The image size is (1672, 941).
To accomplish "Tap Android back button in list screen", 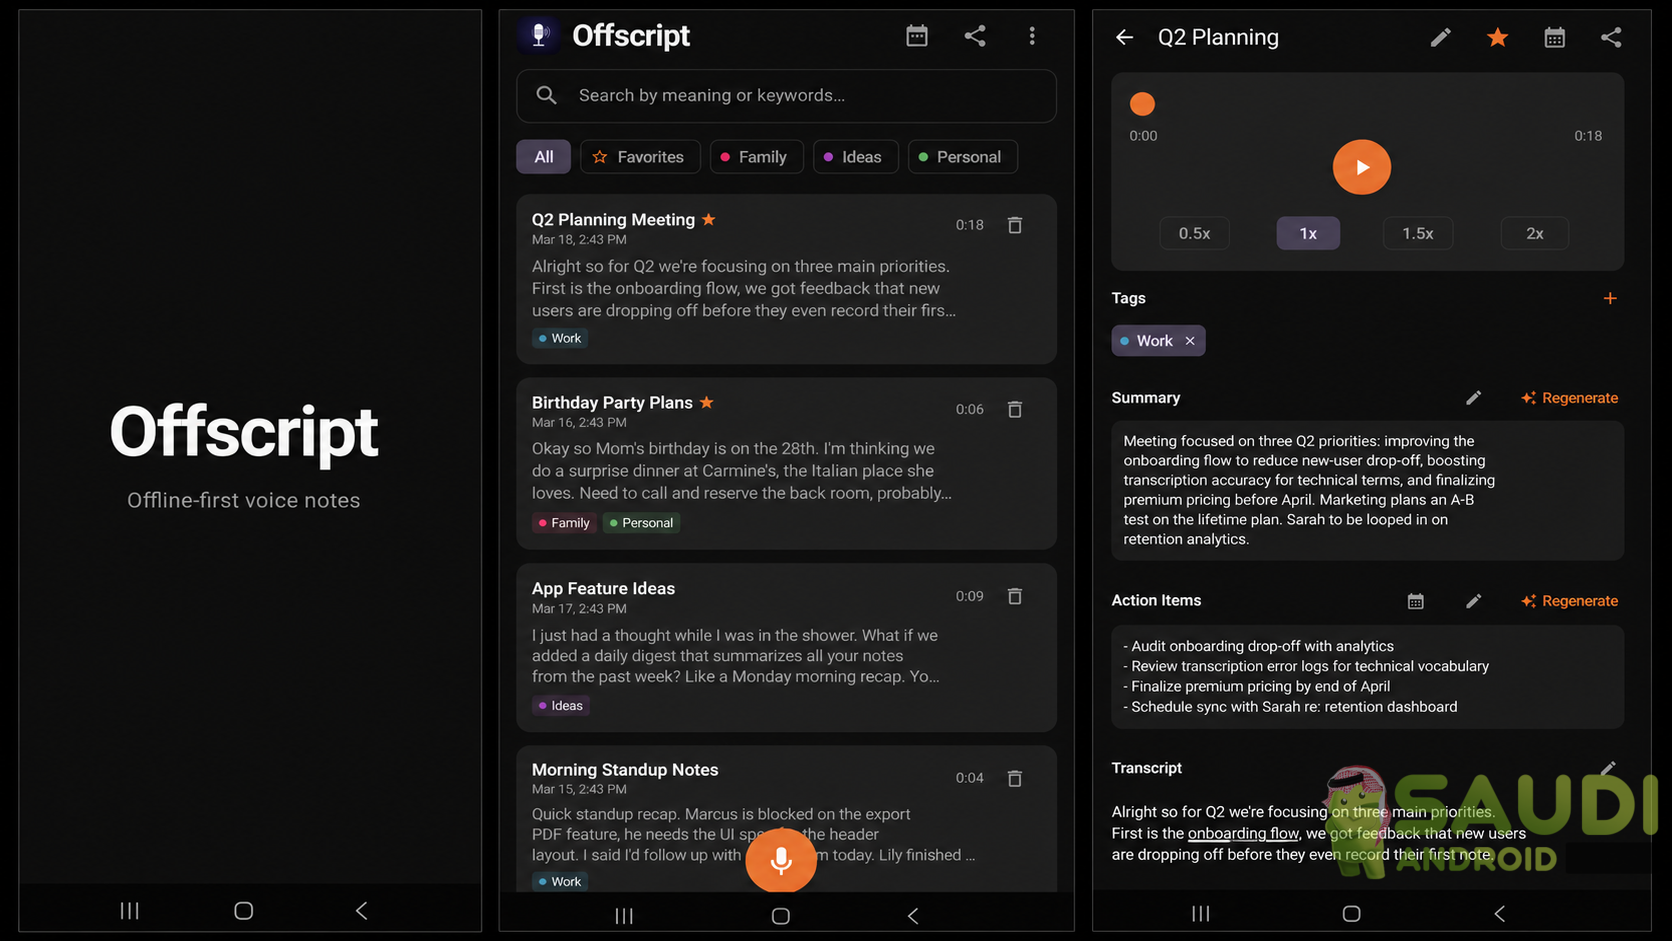I will [912, 916].
